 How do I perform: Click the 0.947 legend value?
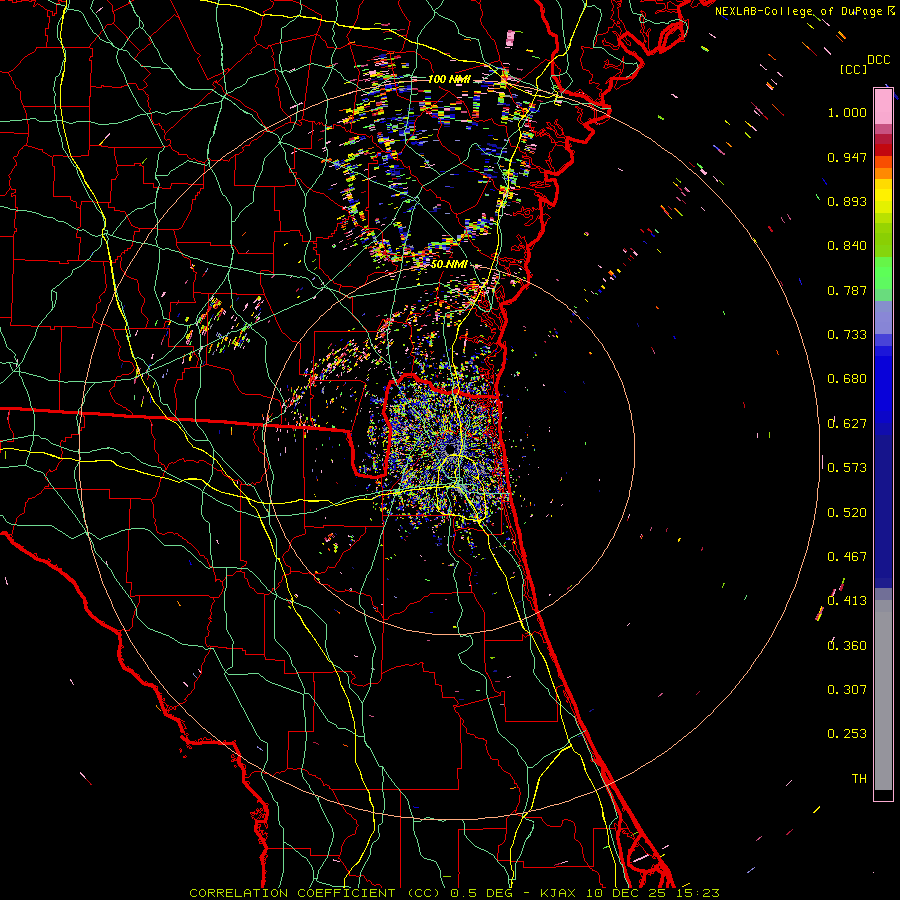(847, 157)
